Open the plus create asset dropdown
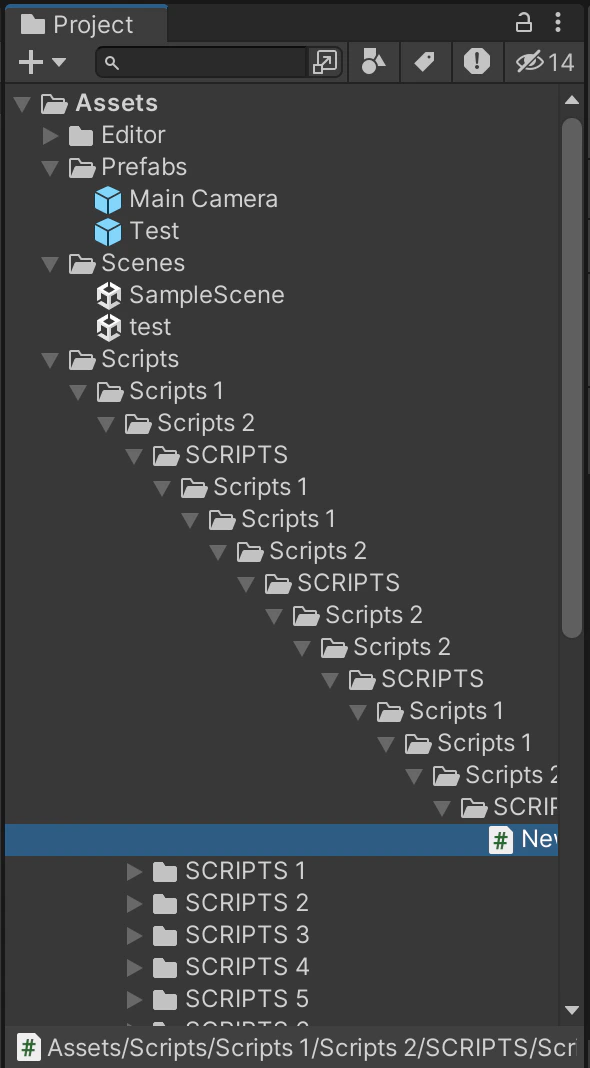The image size is (590, 1068). [42, 63]
